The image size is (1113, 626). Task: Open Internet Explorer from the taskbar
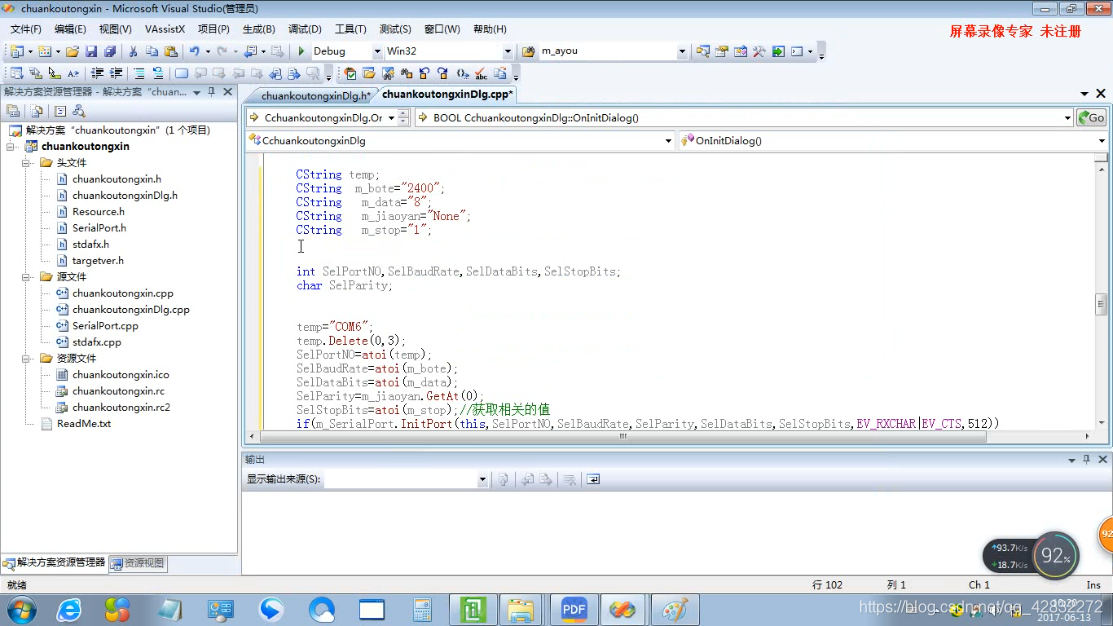(69, 610)
